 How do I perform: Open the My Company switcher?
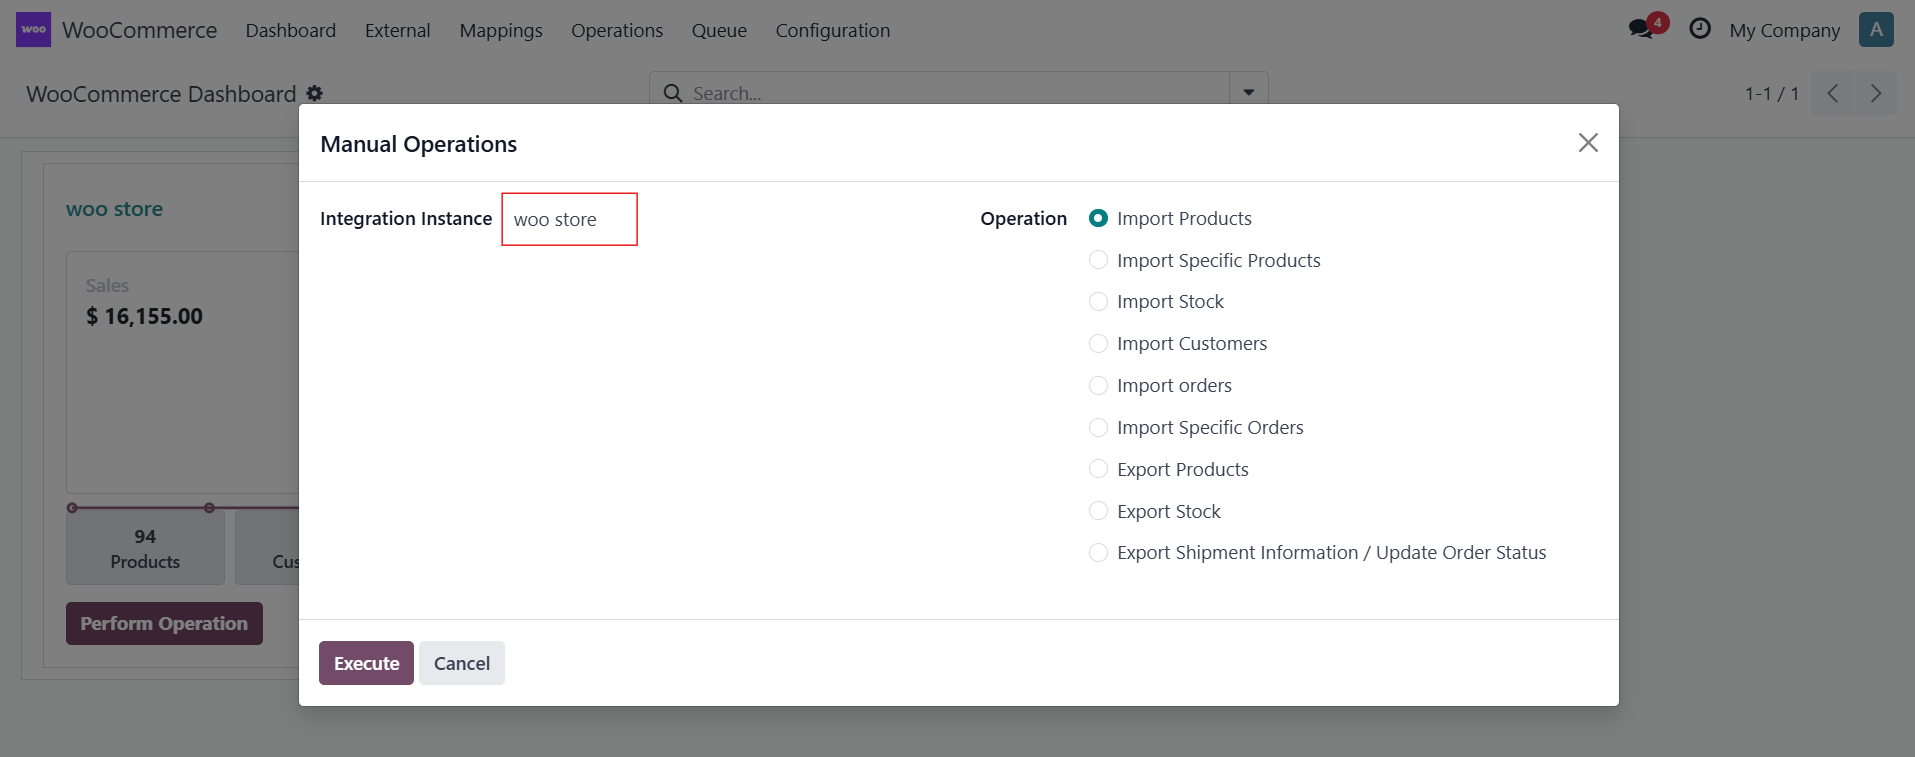tap(1784, 30)
